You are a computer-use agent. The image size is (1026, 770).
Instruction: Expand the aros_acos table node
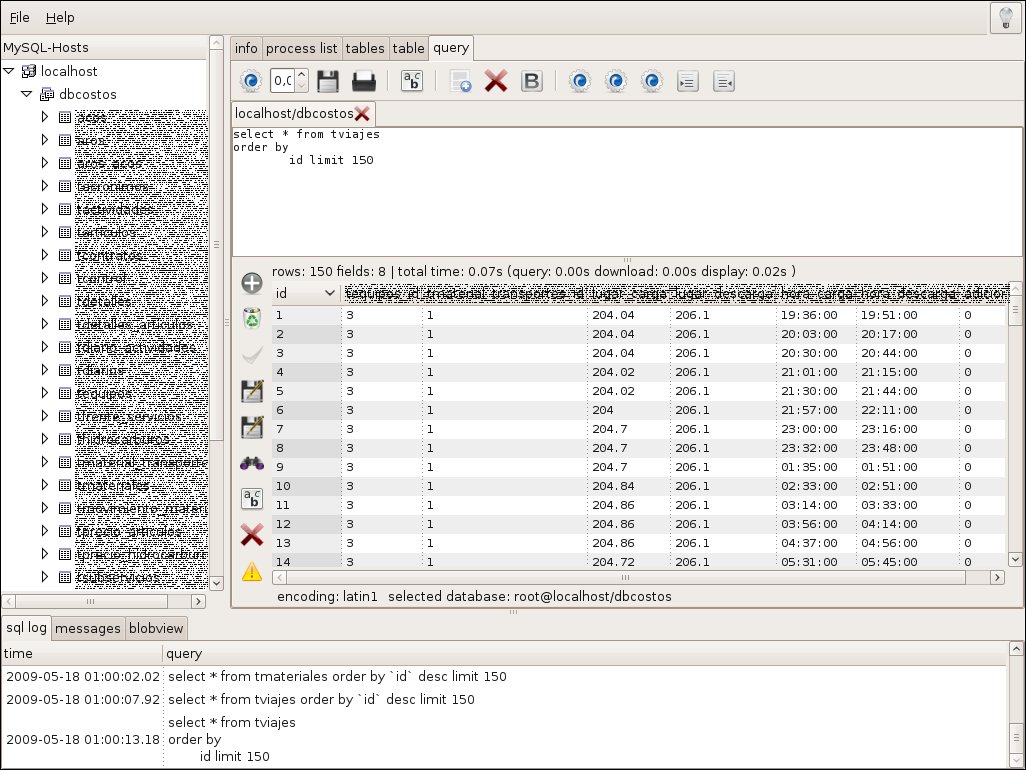(x=44, y=163)
